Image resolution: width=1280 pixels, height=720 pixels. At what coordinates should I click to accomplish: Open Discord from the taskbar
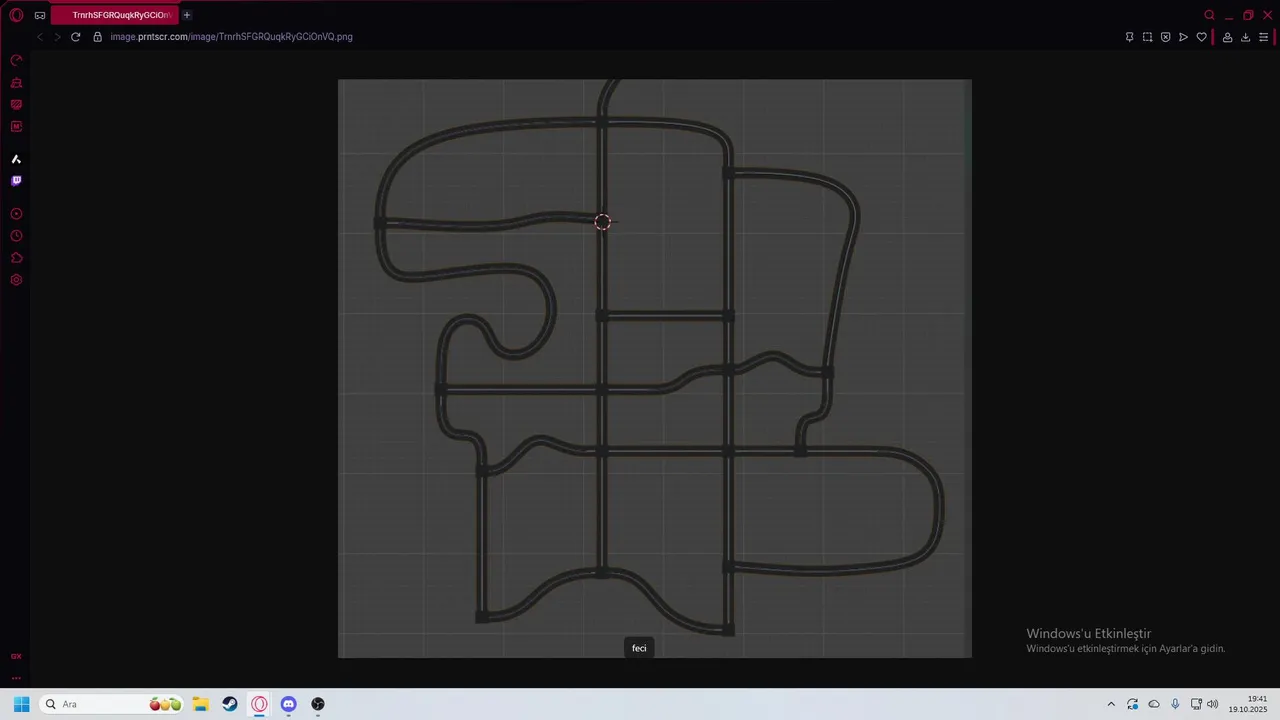tap(289, 704)
